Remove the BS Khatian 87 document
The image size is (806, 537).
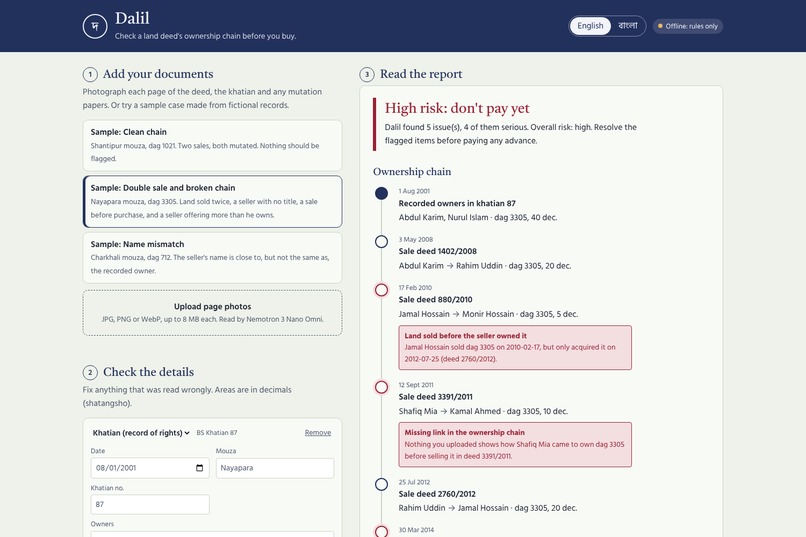(x=318, y=433)
